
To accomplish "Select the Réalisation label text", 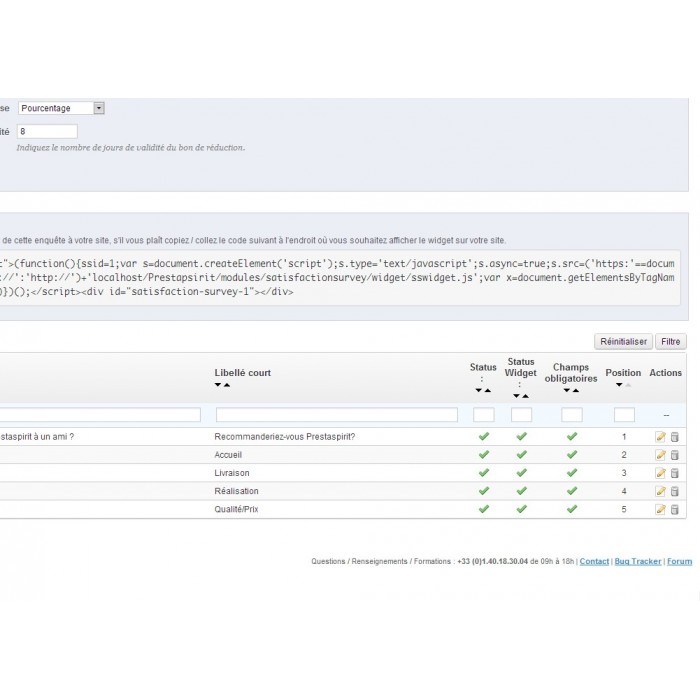I will 236,491.
